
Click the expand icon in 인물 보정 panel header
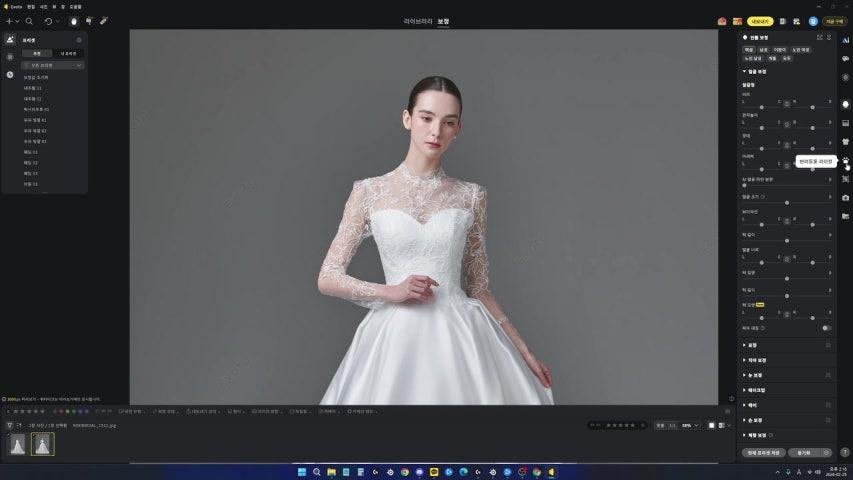[x=819, y=38]
